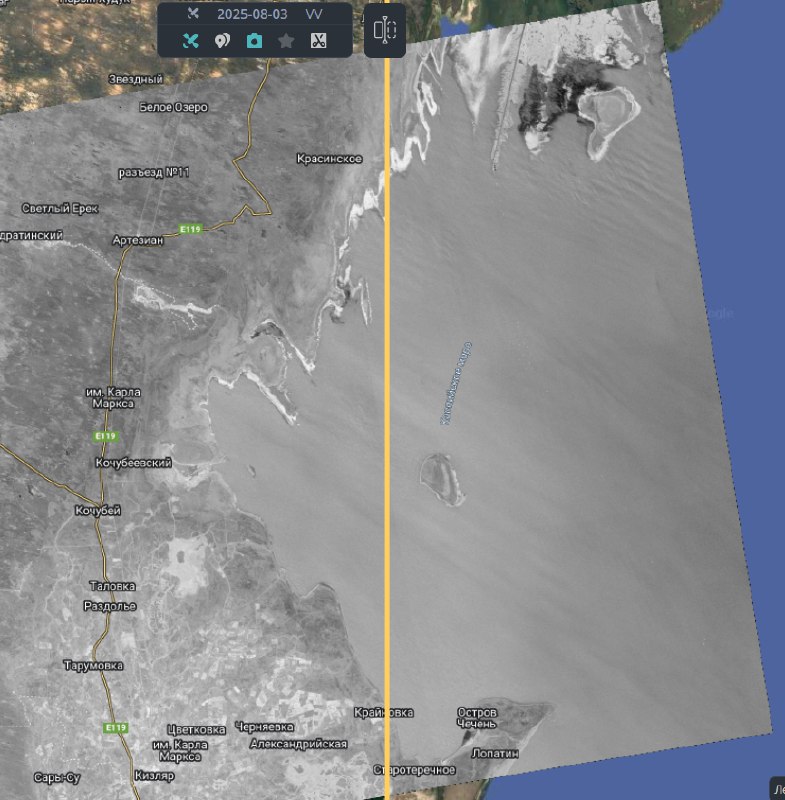Click the Черняевка label
The height and width of the screenshot is (800, 785).
tap(264, 727)
